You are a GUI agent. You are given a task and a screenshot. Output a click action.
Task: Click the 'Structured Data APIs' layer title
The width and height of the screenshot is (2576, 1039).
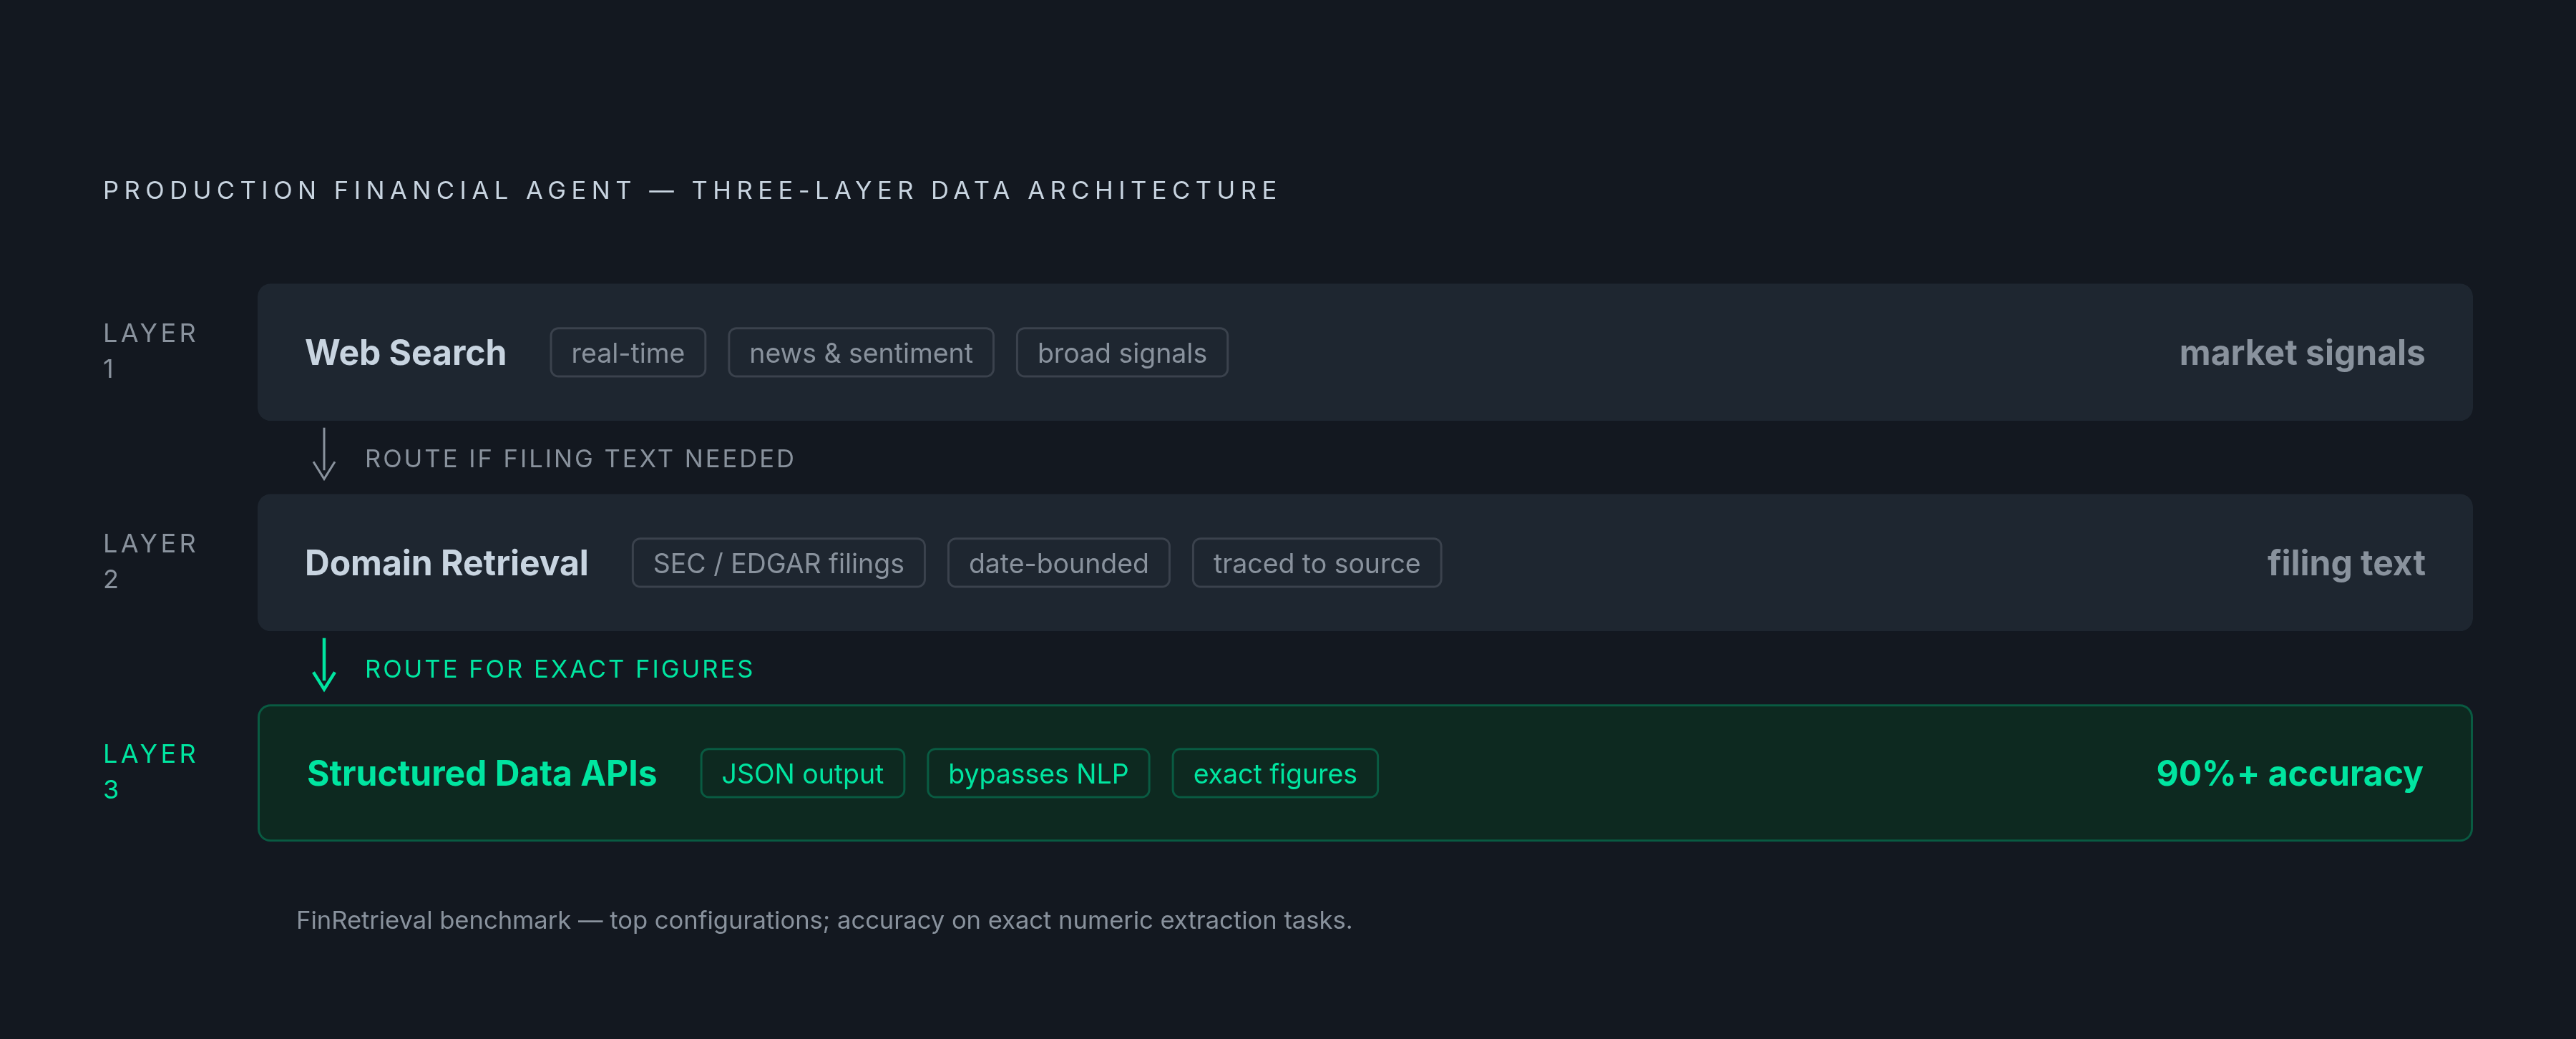point(481,773)
